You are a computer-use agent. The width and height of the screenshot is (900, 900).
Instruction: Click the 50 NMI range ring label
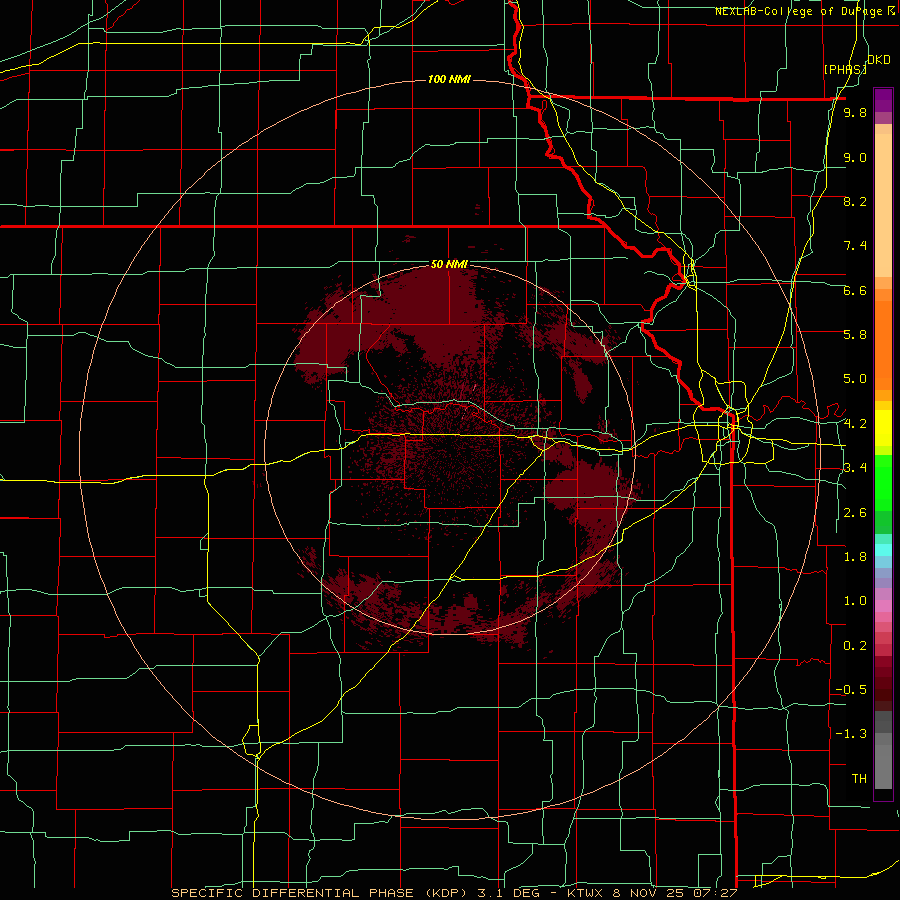449,264
